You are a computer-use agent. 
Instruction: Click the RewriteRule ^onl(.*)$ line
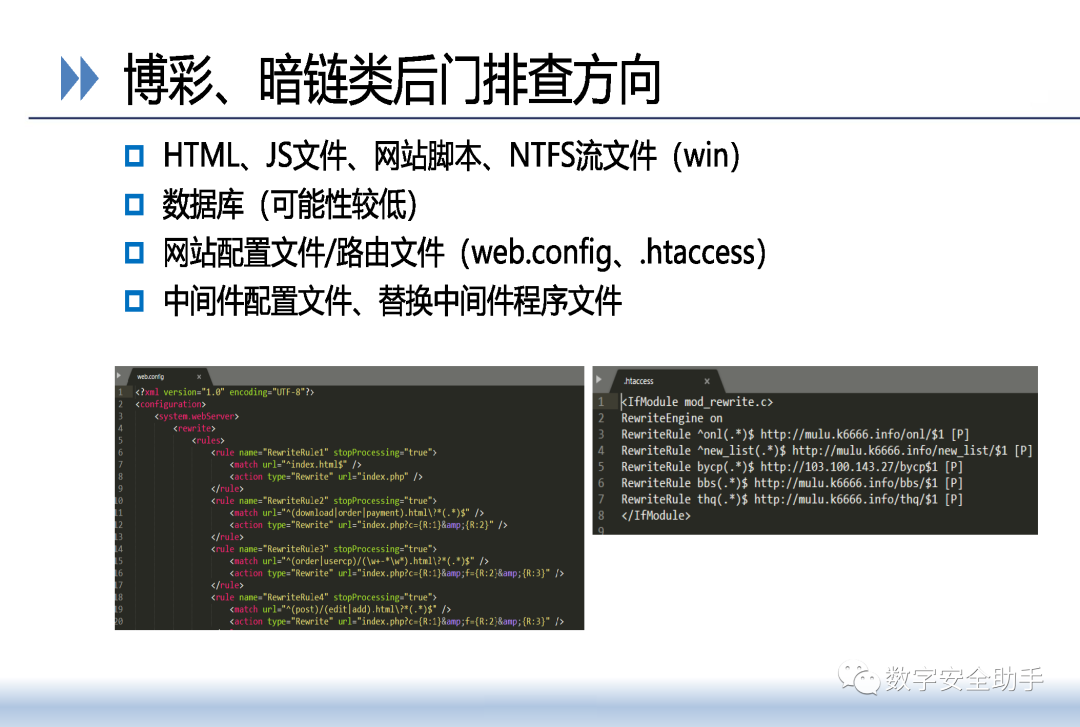[x=795, y=434]
